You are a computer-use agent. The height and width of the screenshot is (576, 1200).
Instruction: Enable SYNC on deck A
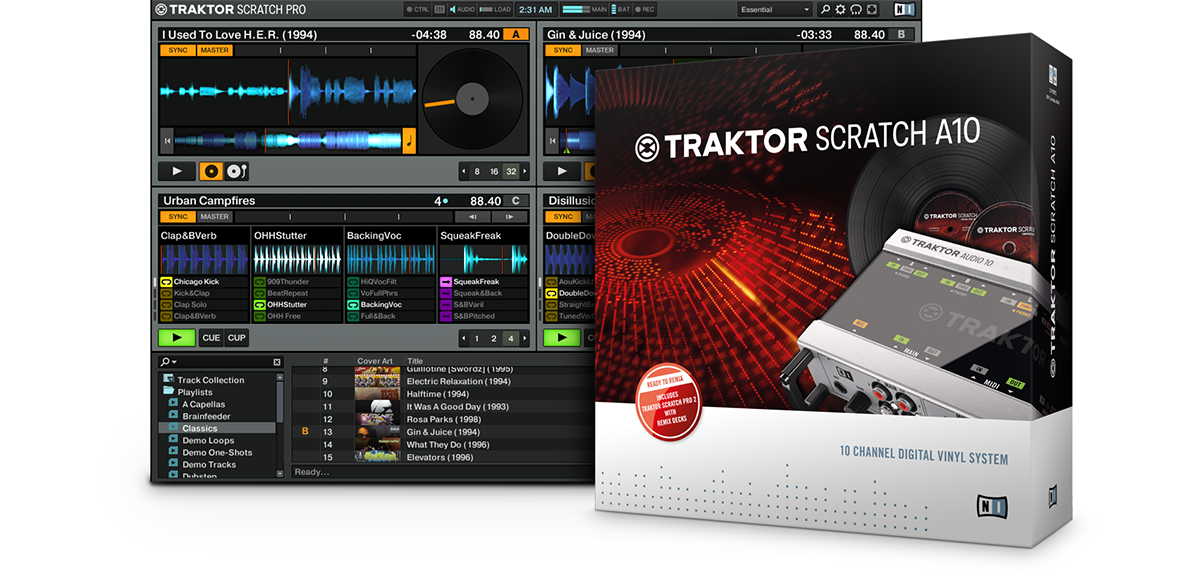[177, 50]
